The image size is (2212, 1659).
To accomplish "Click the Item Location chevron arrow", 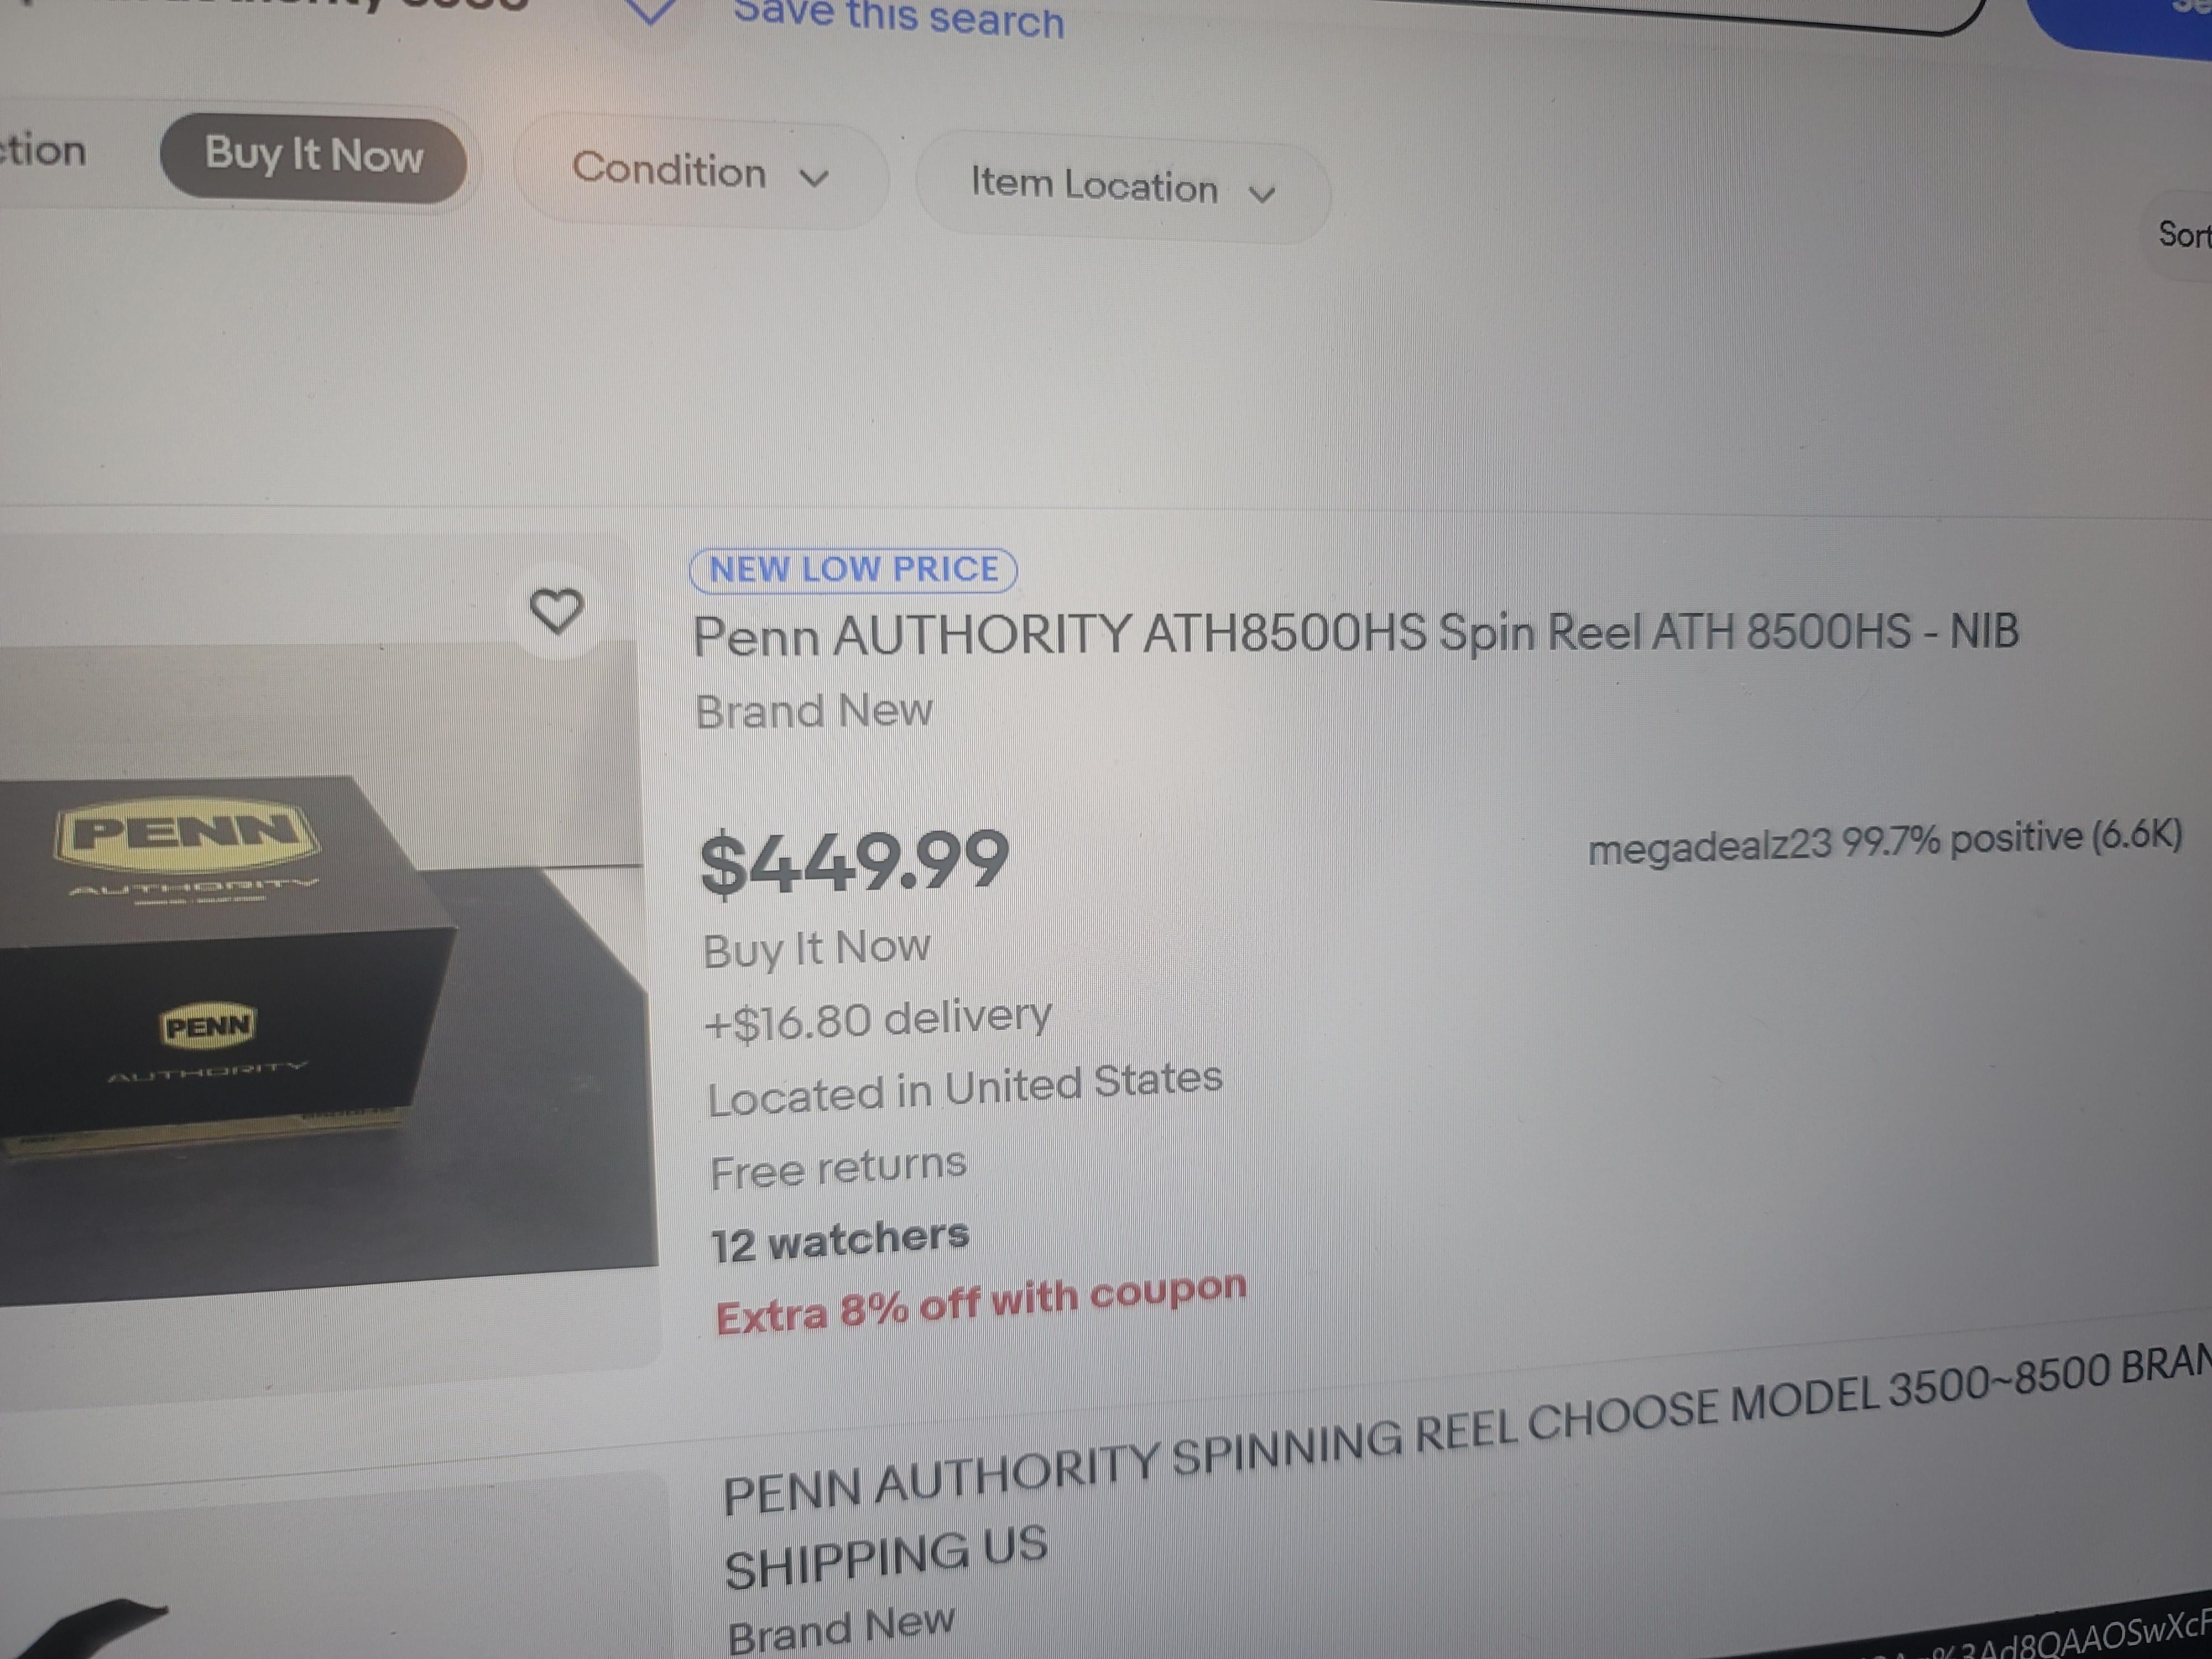I will coord(1263,195).
